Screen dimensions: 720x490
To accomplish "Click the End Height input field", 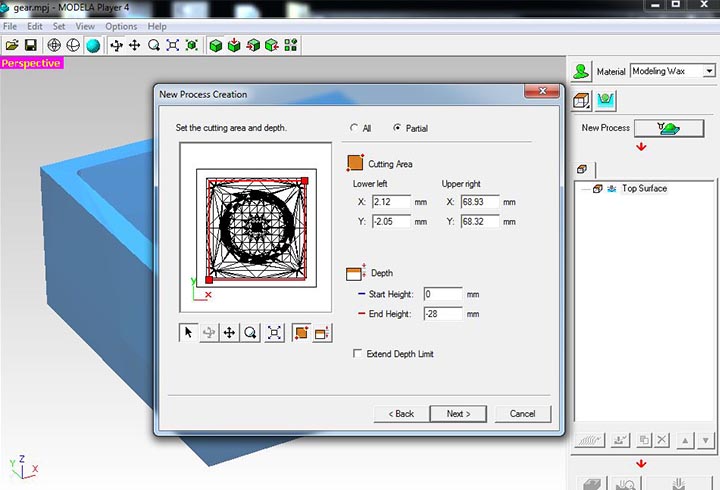I will click(443, 314).
